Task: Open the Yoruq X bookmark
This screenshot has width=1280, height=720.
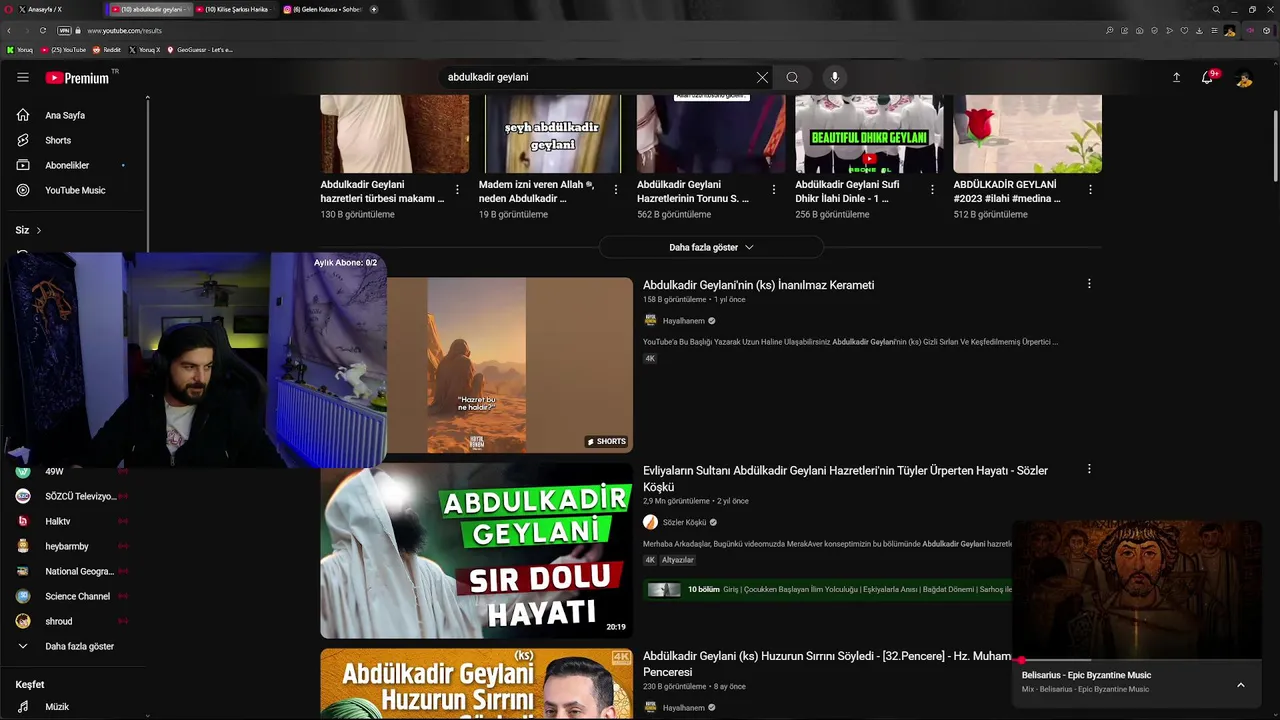Action: pyautogui.click(x=145, y=50)
